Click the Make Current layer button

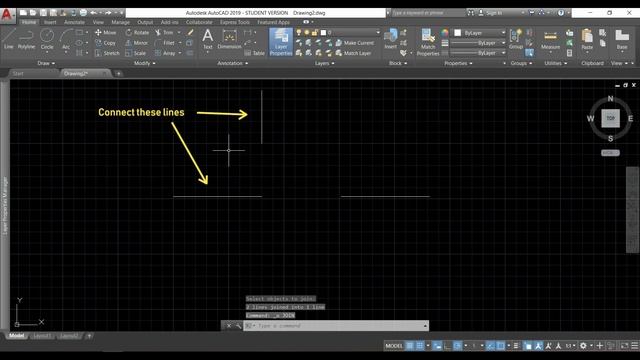pyautogui.click(x=355, y=43)
